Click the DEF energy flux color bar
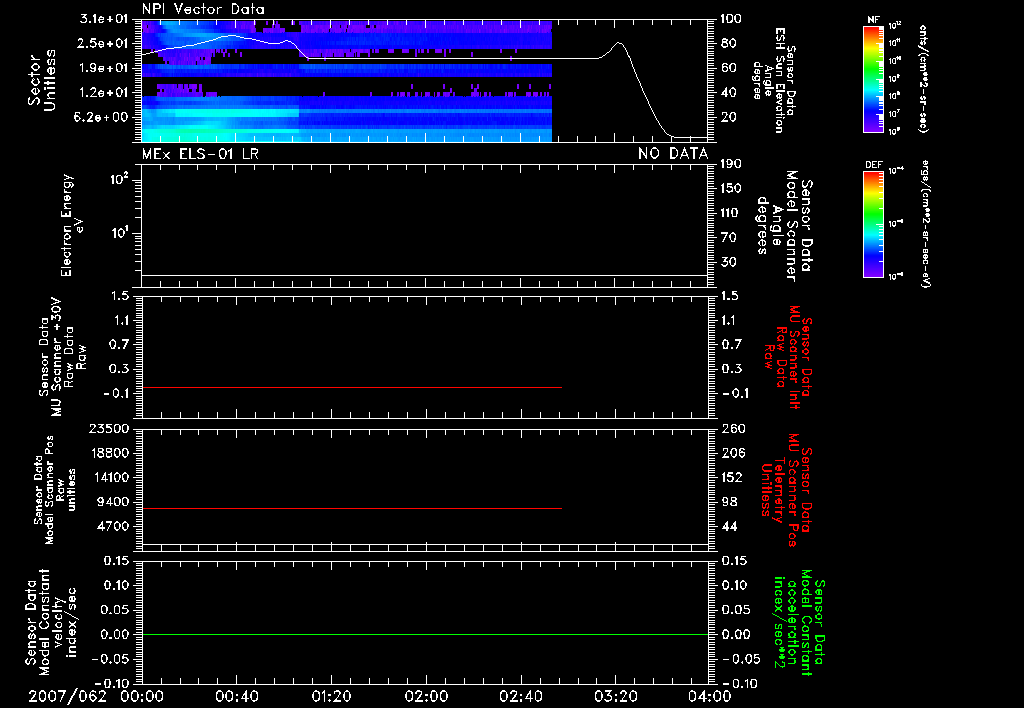1024x708 pixels. click(x=873, y=224)
